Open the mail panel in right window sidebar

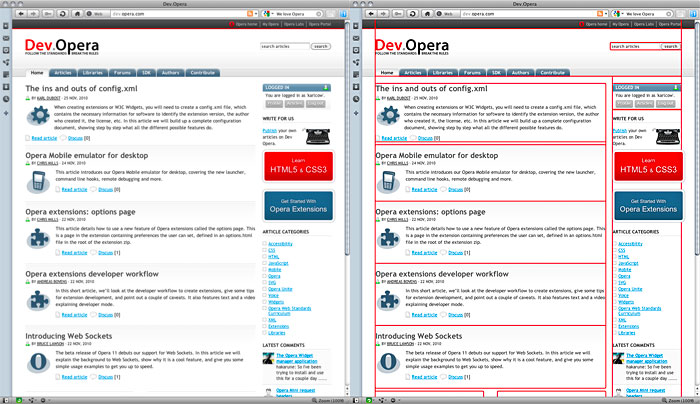point(356,38)
